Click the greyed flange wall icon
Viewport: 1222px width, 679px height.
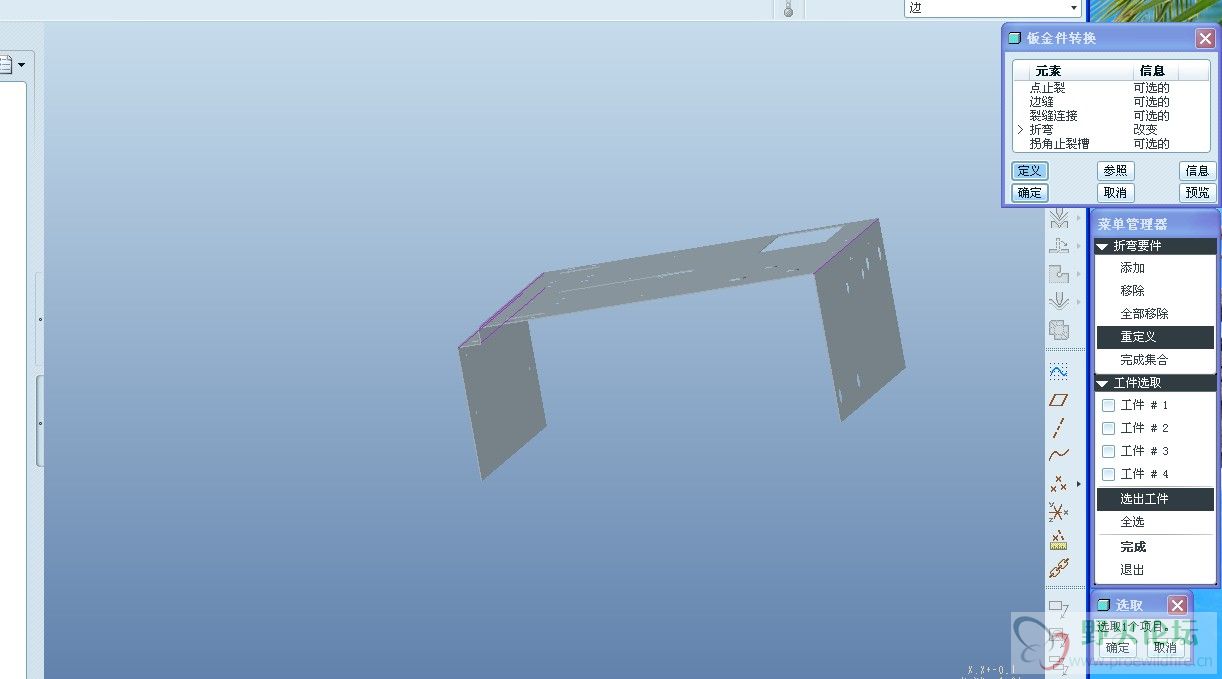pyautogui.click(x=1058, y=245)
